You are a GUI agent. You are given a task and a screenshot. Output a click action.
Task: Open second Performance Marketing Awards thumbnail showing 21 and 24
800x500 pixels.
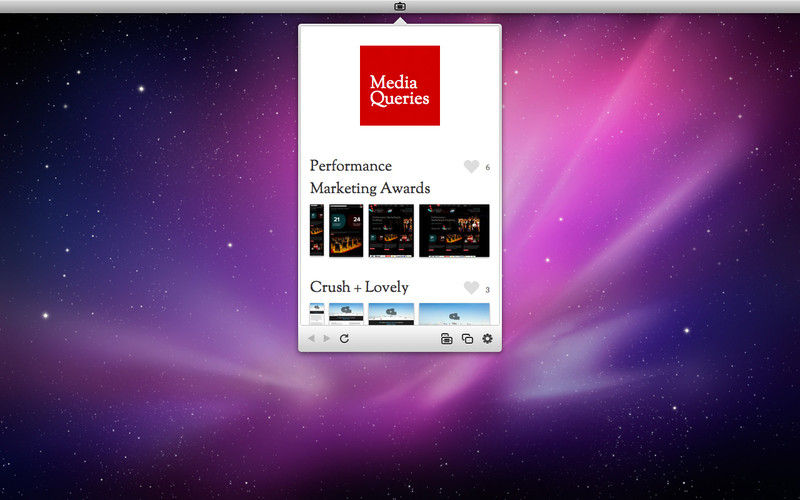(x=346, y=231)
